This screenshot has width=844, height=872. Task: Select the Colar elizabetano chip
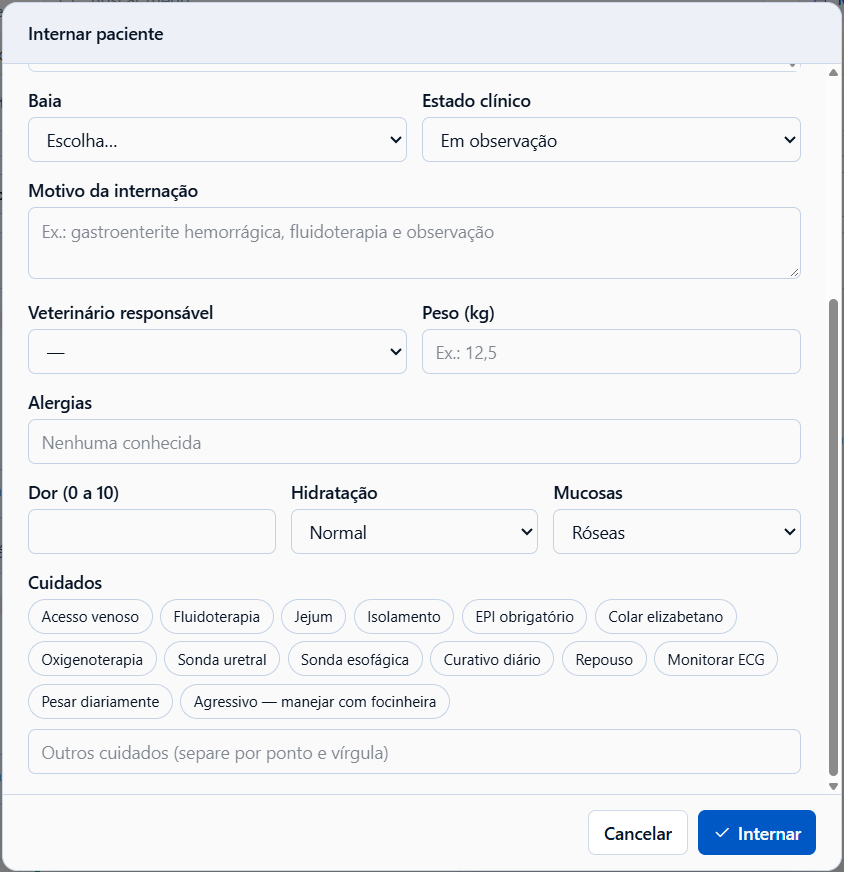666,617
